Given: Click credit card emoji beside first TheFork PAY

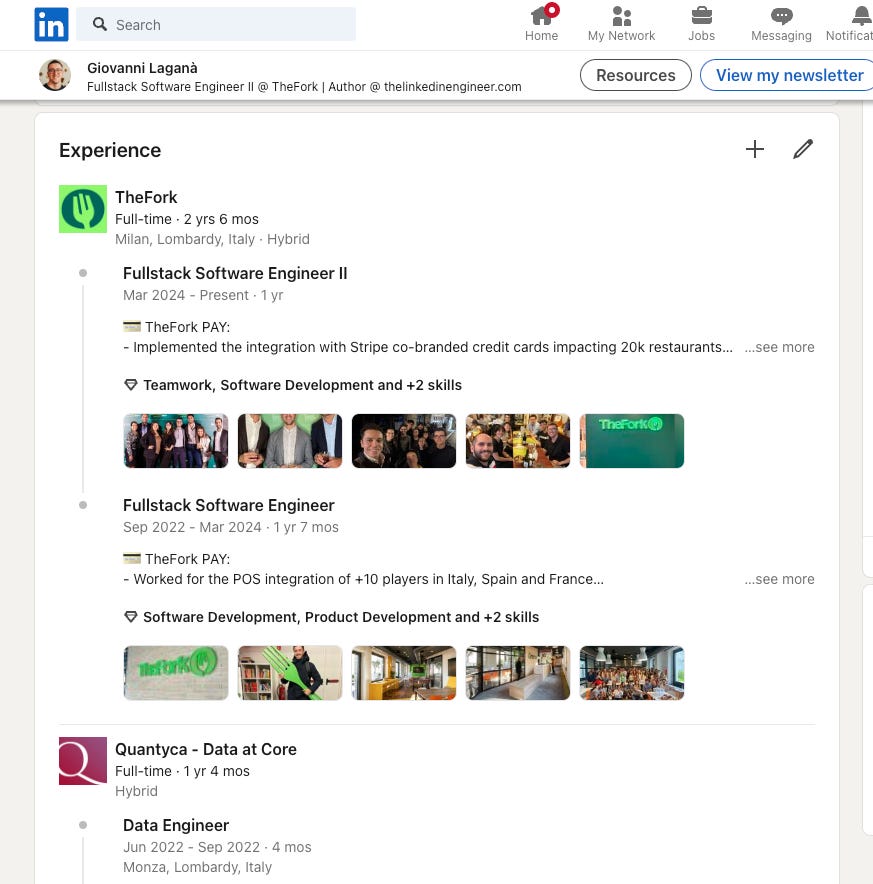Looking at the screenshot, I should pyautogui.click(x=132, y=326).
